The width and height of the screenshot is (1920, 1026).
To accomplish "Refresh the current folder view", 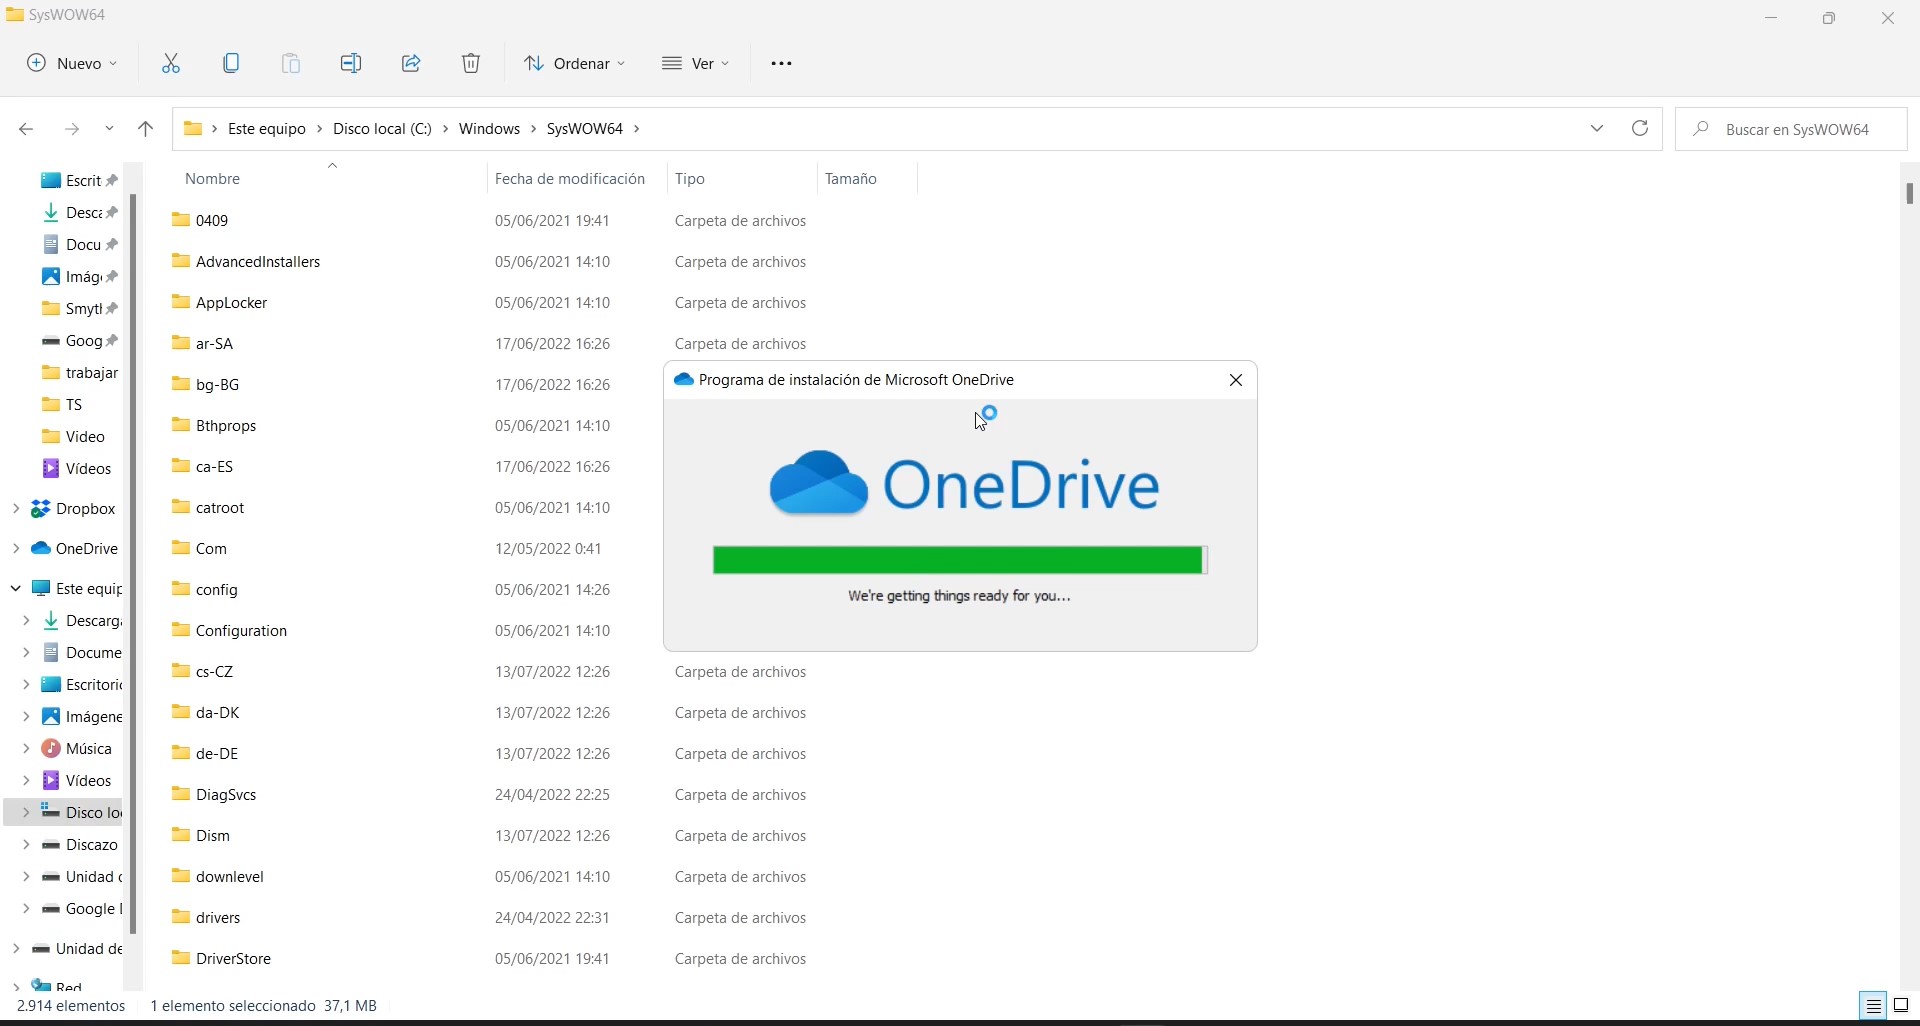I will click(1640, 129).
